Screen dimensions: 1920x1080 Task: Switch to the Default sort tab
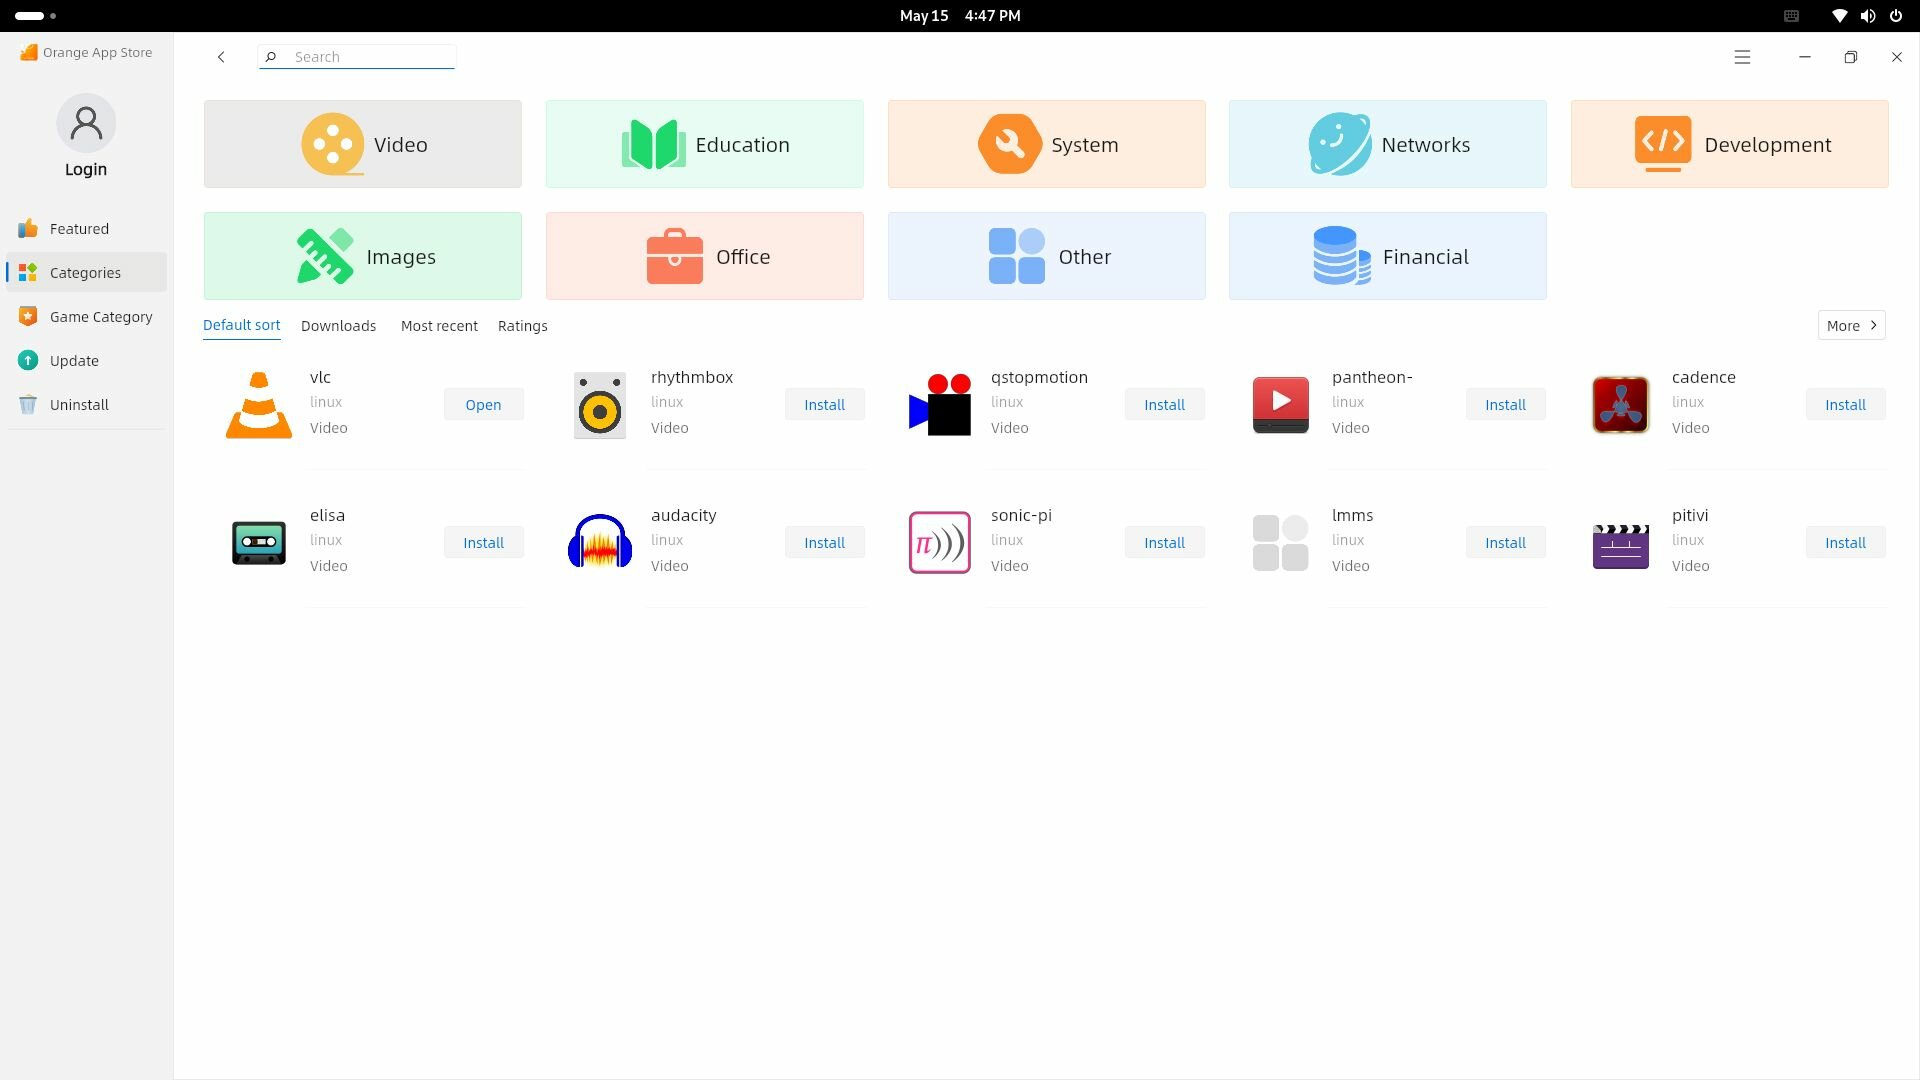[x=241, y=325]
